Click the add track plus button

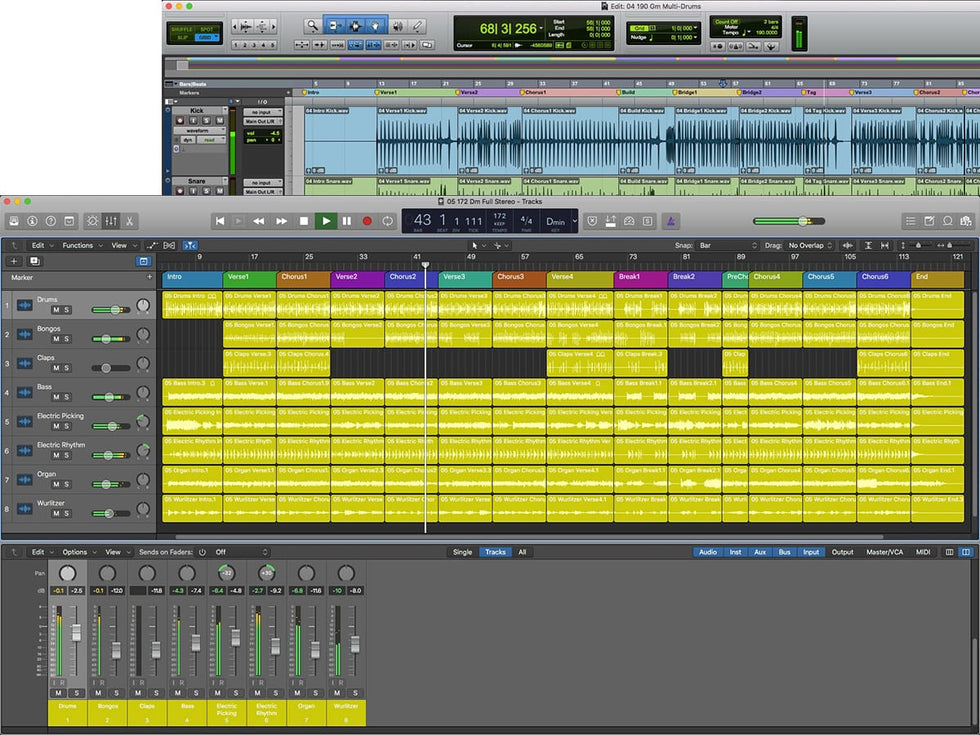pos(14,261)
